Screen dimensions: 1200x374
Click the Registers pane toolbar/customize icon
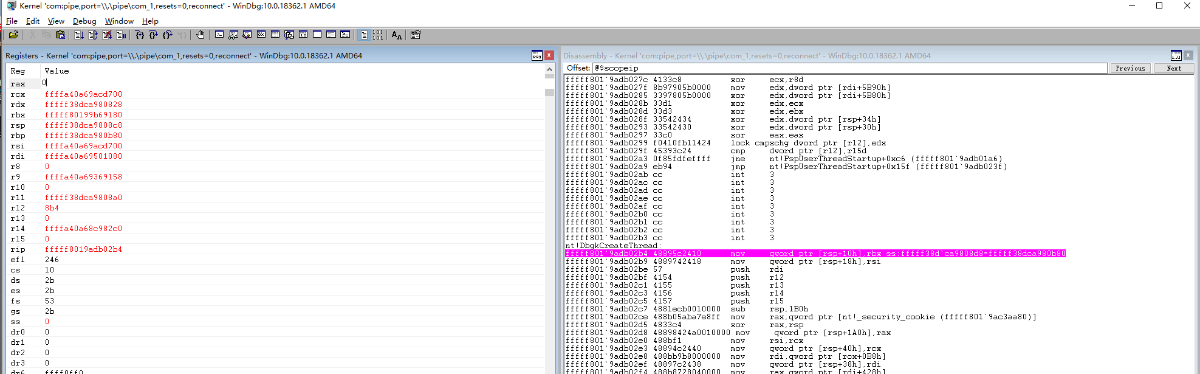pyautogui.click(x=536, y=54)
